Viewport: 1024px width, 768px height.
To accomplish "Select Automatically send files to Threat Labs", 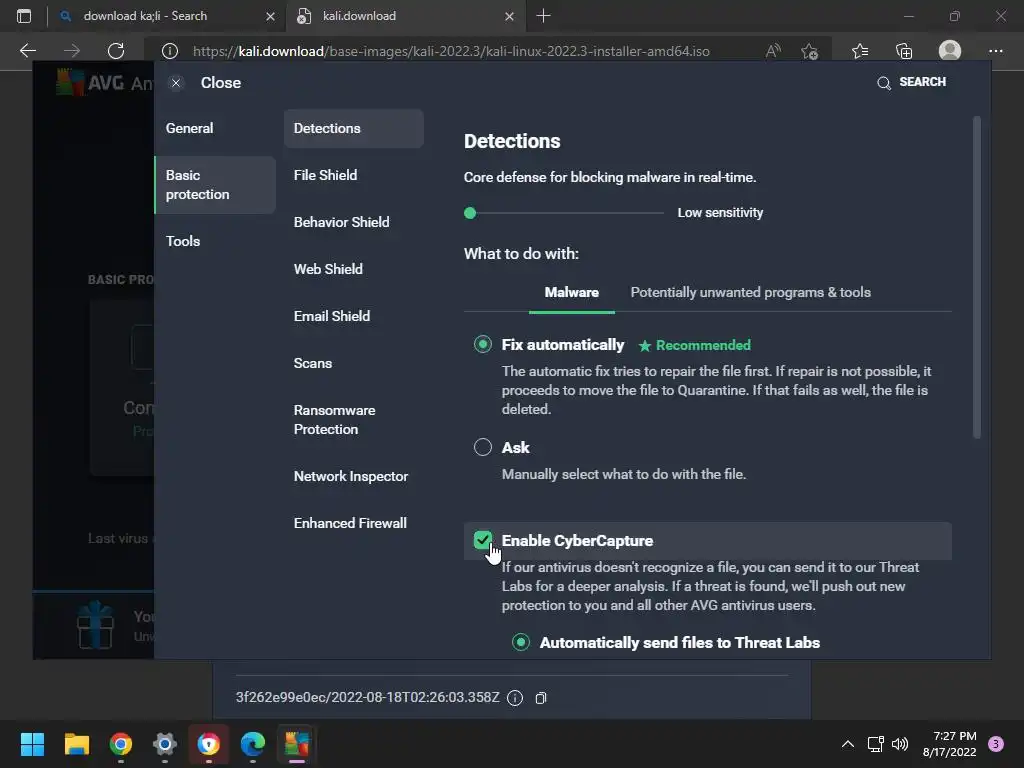I will [x=520, y=643].
